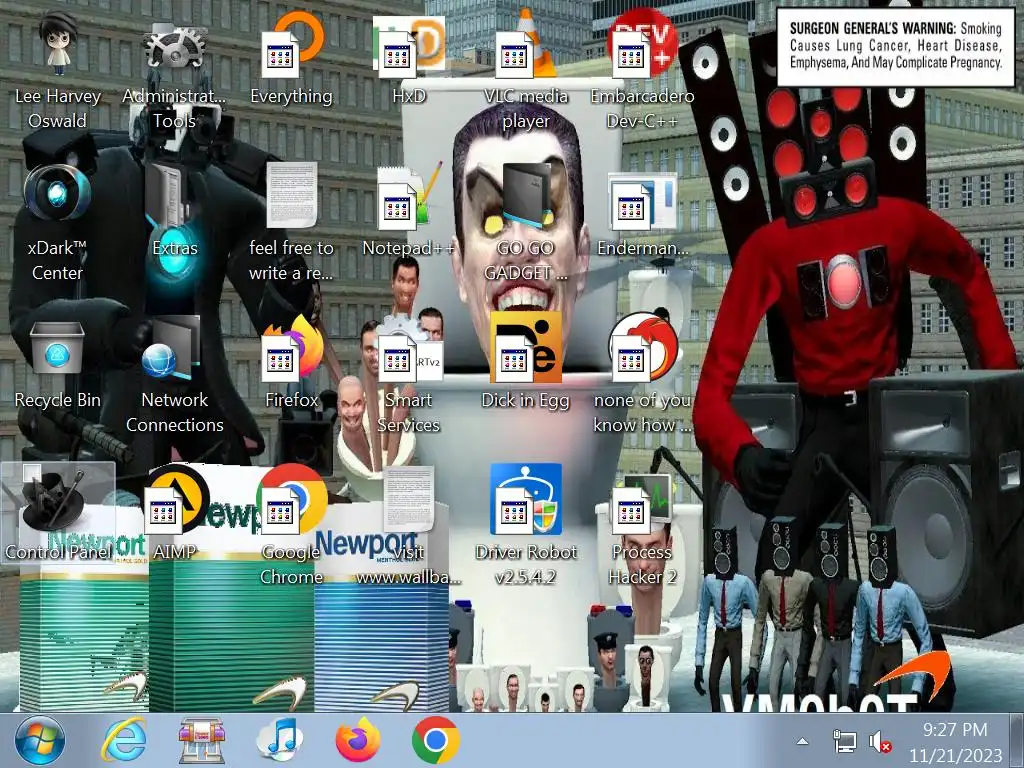
Task: Open the clock showing 9:27 PM
Action: [x=955, y=742]
